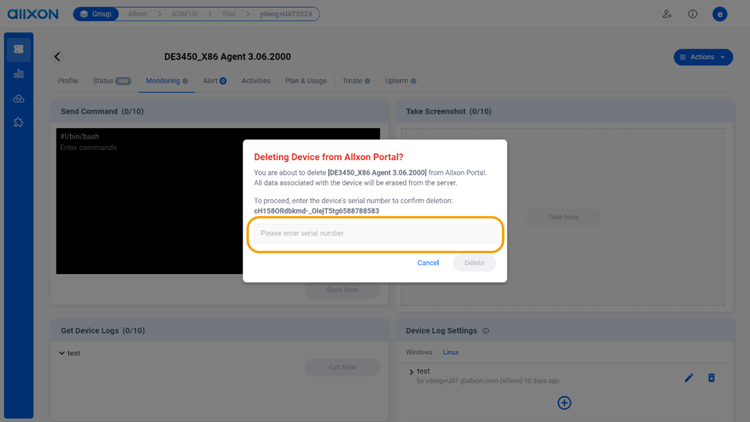The height and width of the screenshot is (422, 750).
Task: Open the user avatar menu
Action: tap(719, 14)
